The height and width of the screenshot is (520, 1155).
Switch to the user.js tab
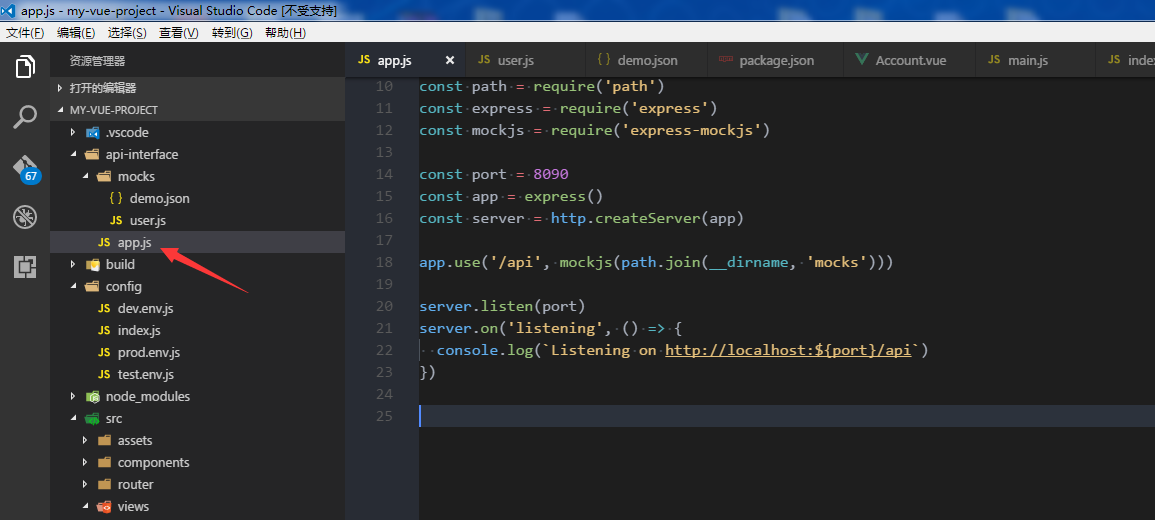click(515, 60)
